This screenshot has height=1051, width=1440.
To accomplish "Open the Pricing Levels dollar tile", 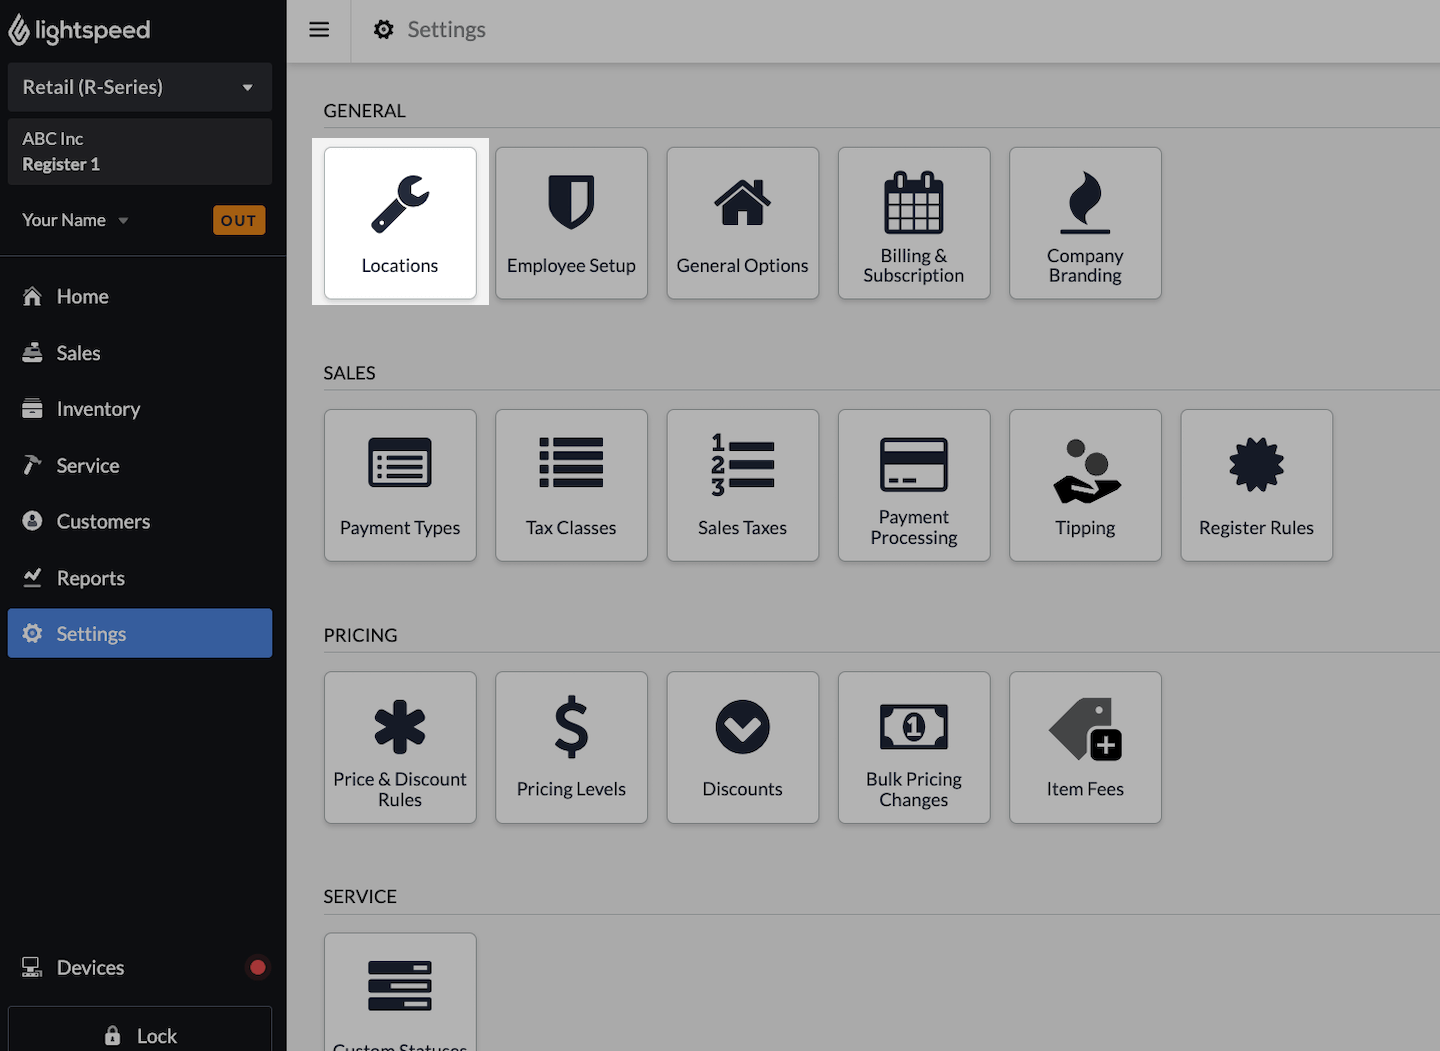I will 571,747.
